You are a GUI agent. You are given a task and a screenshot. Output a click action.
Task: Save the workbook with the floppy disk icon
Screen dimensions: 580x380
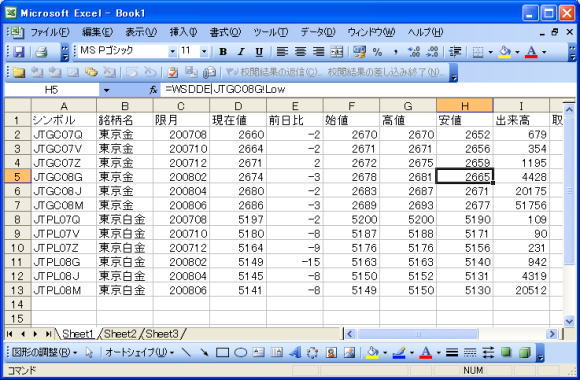18,52
